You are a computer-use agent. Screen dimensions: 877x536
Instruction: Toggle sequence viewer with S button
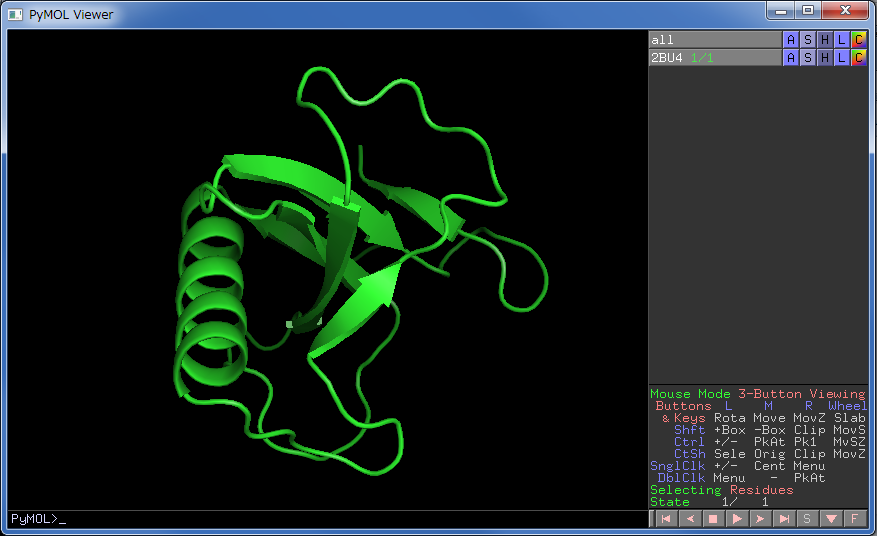click(808, 519)
